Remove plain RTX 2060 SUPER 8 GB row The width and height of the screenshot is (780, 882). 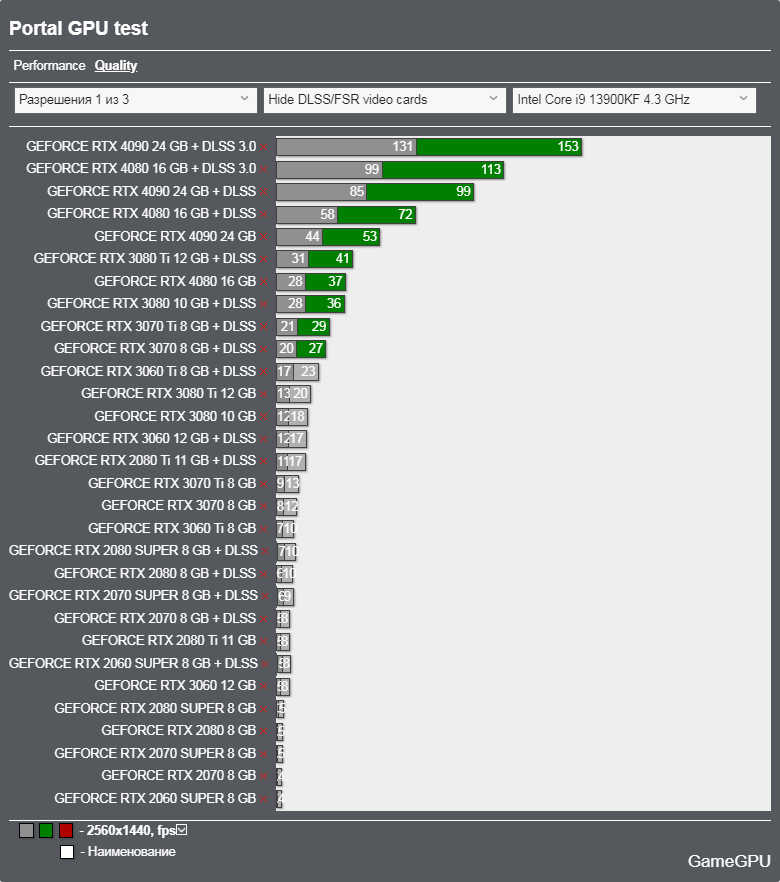point(264,799)
